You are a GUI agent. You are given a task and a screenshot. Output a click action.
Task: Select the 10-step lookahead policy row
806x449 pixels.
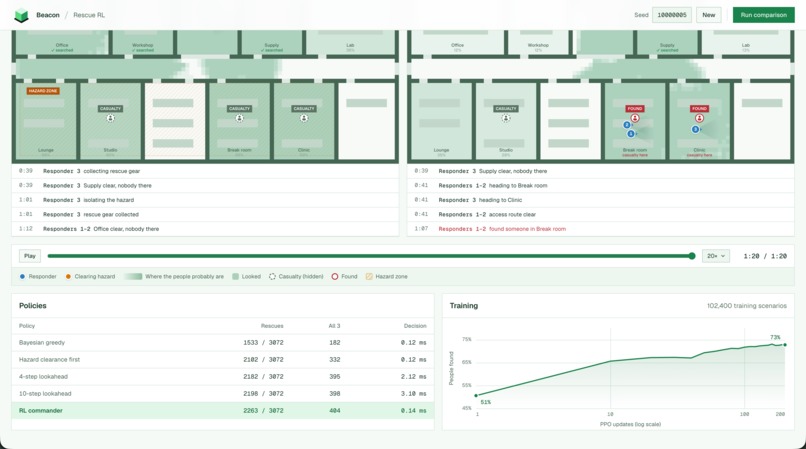click(x=223, y=393)
